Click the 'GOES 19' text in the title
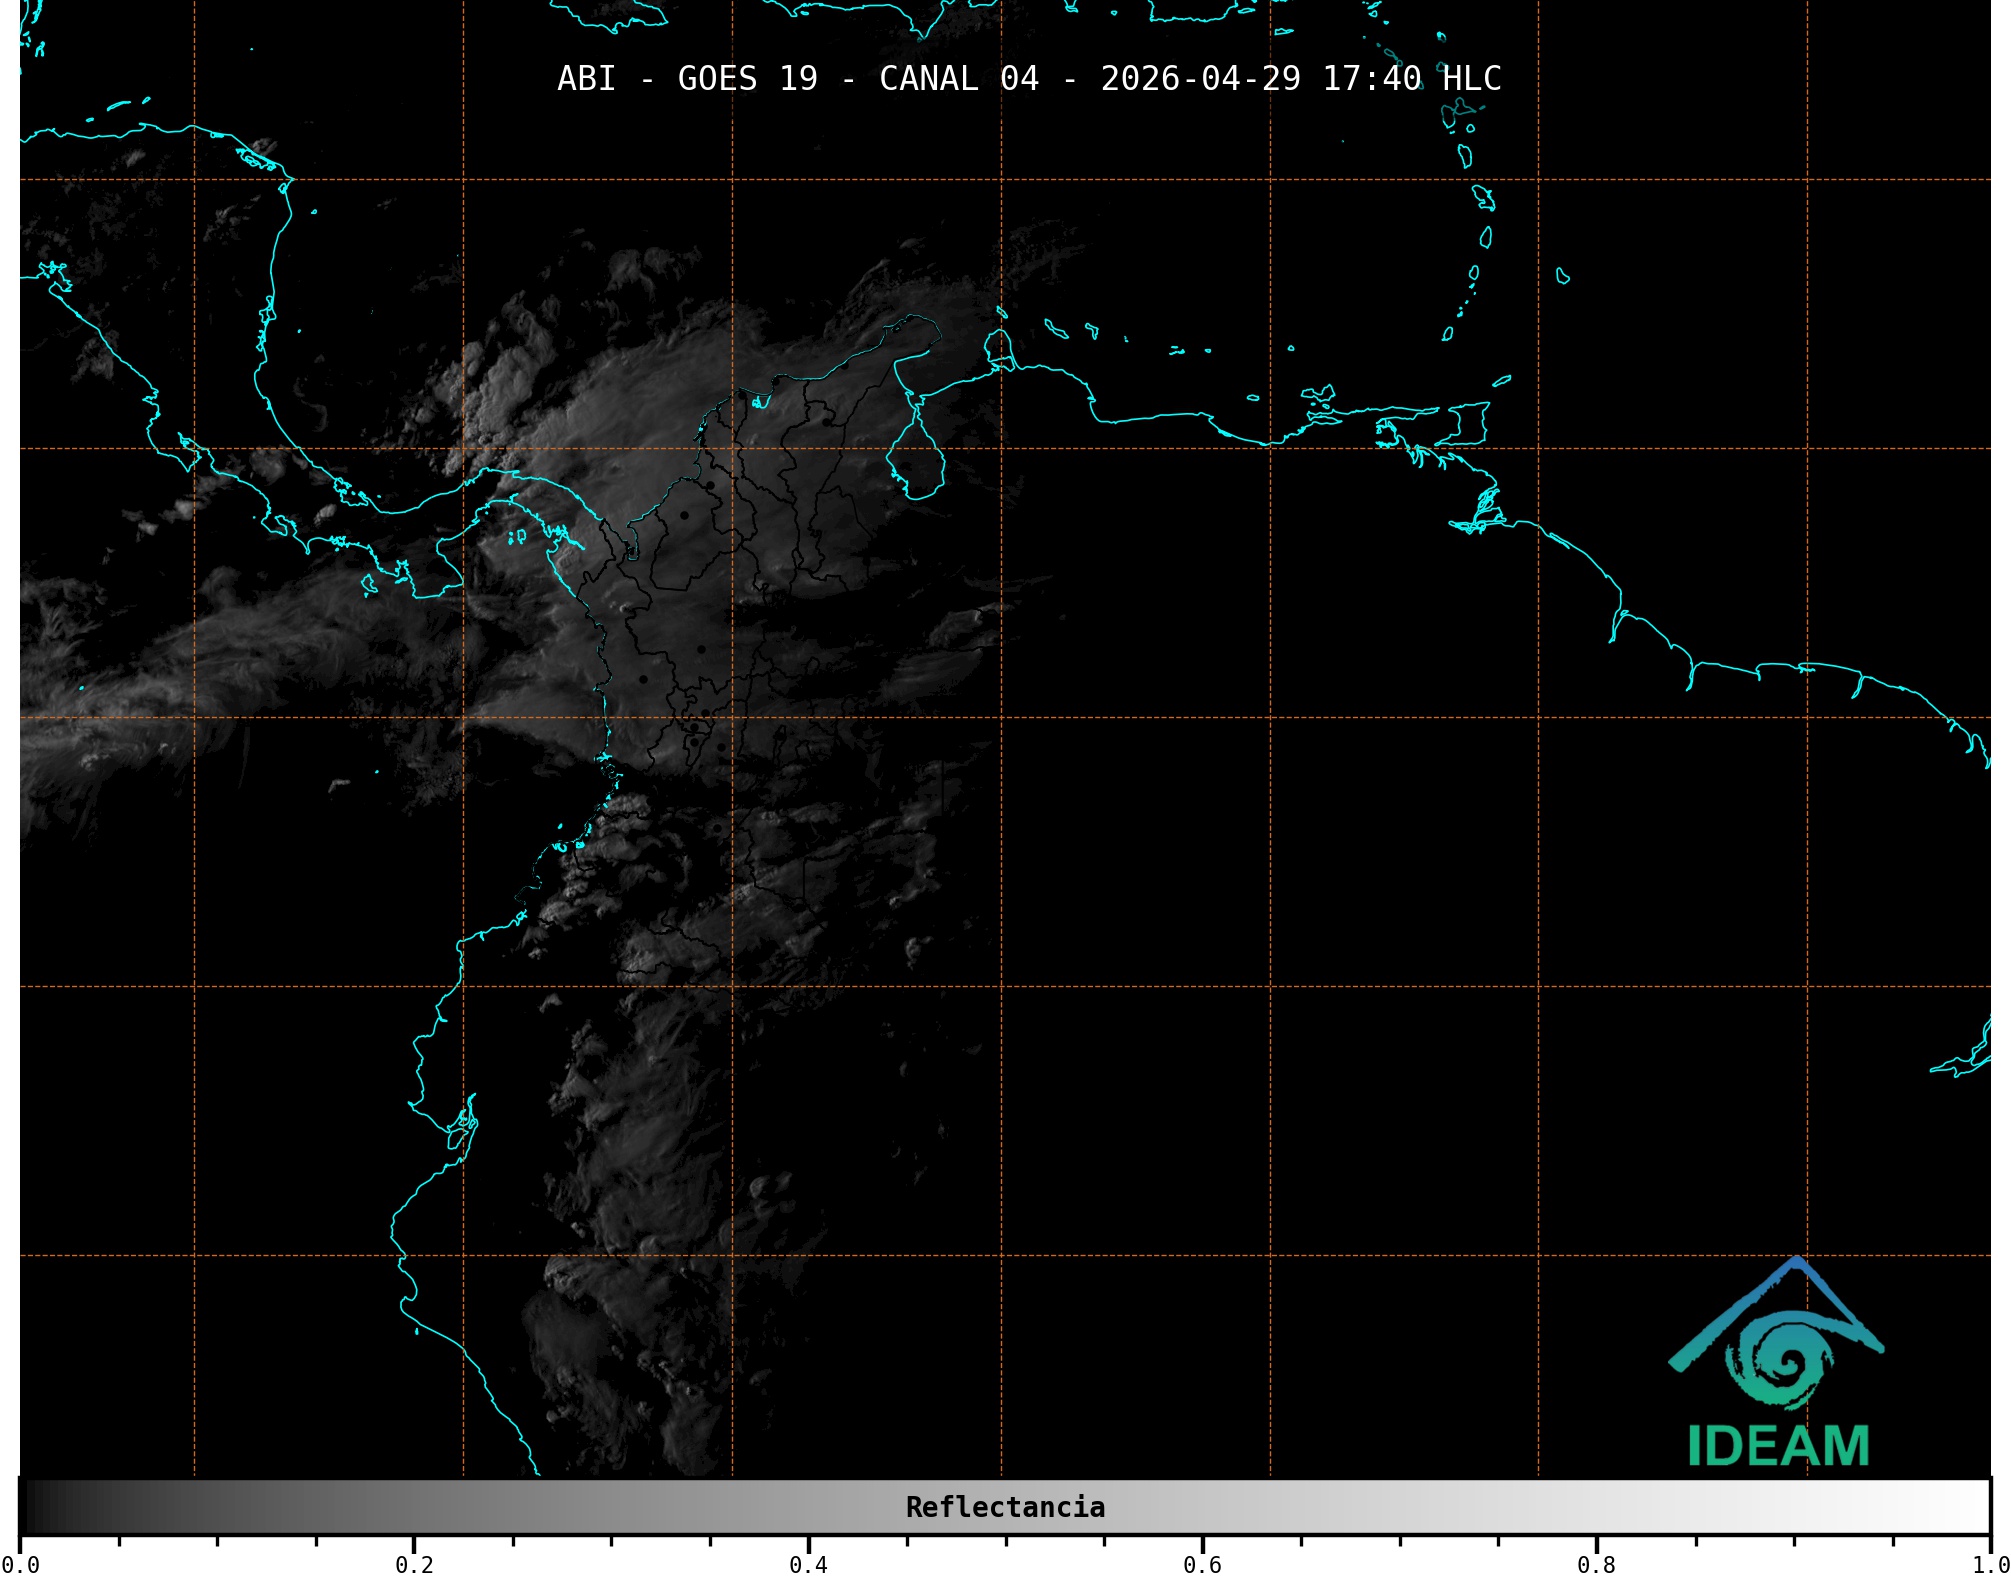2011x1577 pixels. click(x=747, y=79)
